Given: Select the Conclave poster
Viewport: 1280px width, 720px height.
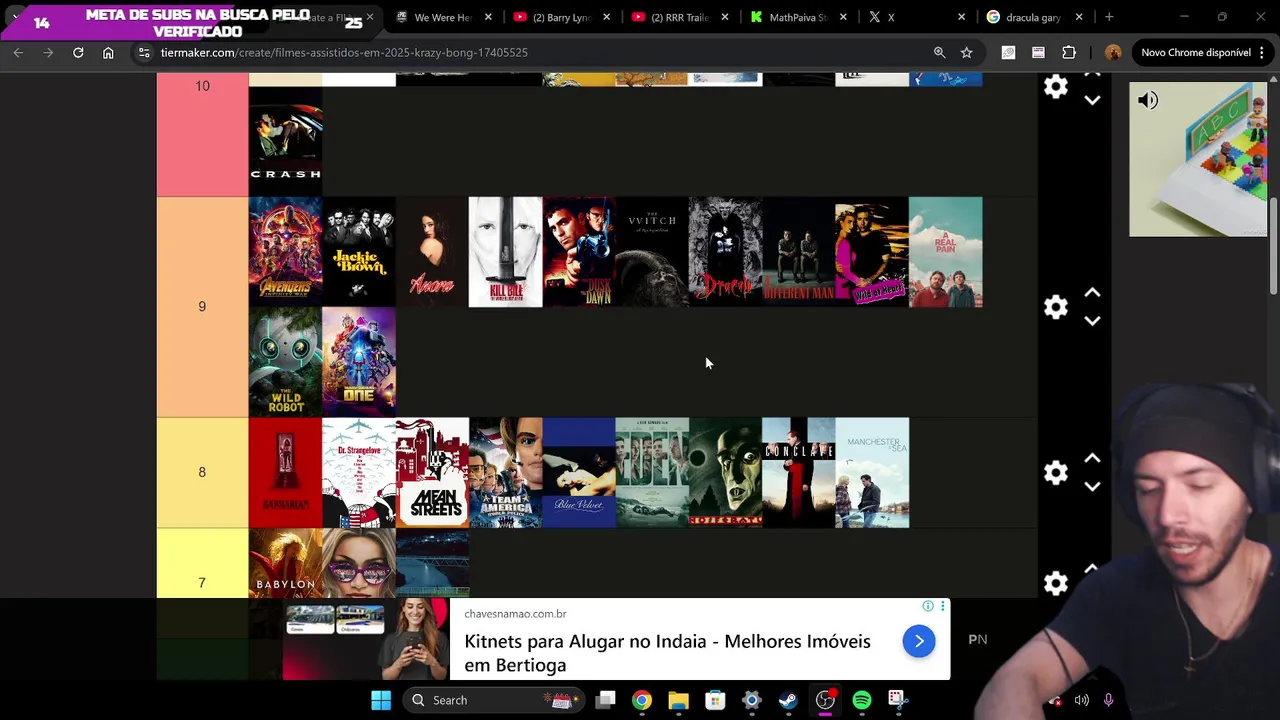Looking at the screenshot, I should (799, 473).
